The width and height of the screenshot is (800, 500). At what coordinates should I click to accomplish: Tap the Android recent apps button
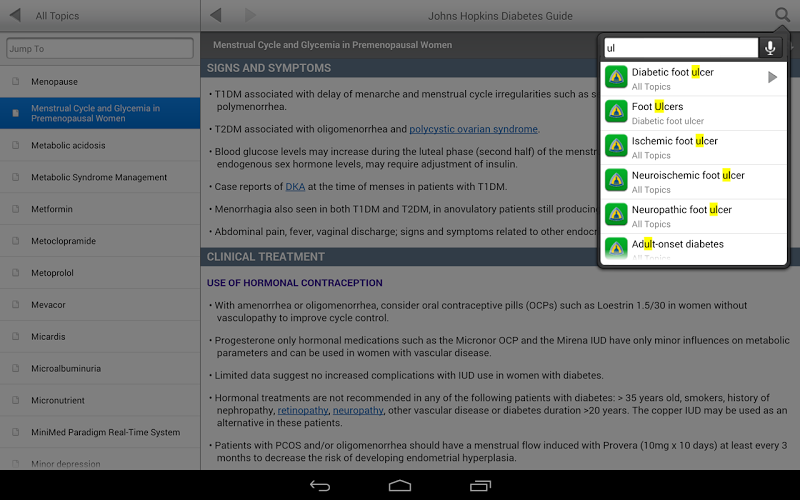coord(480,486)
